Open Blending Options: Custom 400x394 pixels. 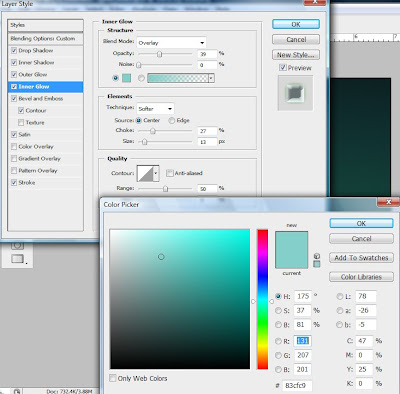(x=45, y=39)
